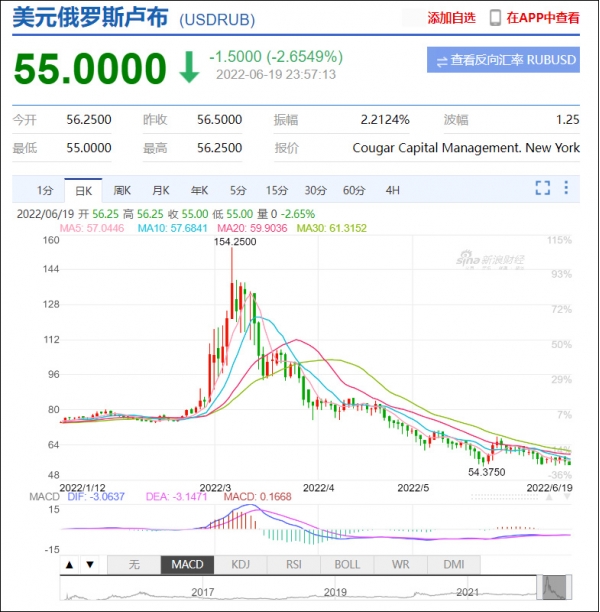Click 查看反向汇率 RUBUSD button
Image resolution: width=600 pixels, height=612 pixels.
[x=503, y=60]
